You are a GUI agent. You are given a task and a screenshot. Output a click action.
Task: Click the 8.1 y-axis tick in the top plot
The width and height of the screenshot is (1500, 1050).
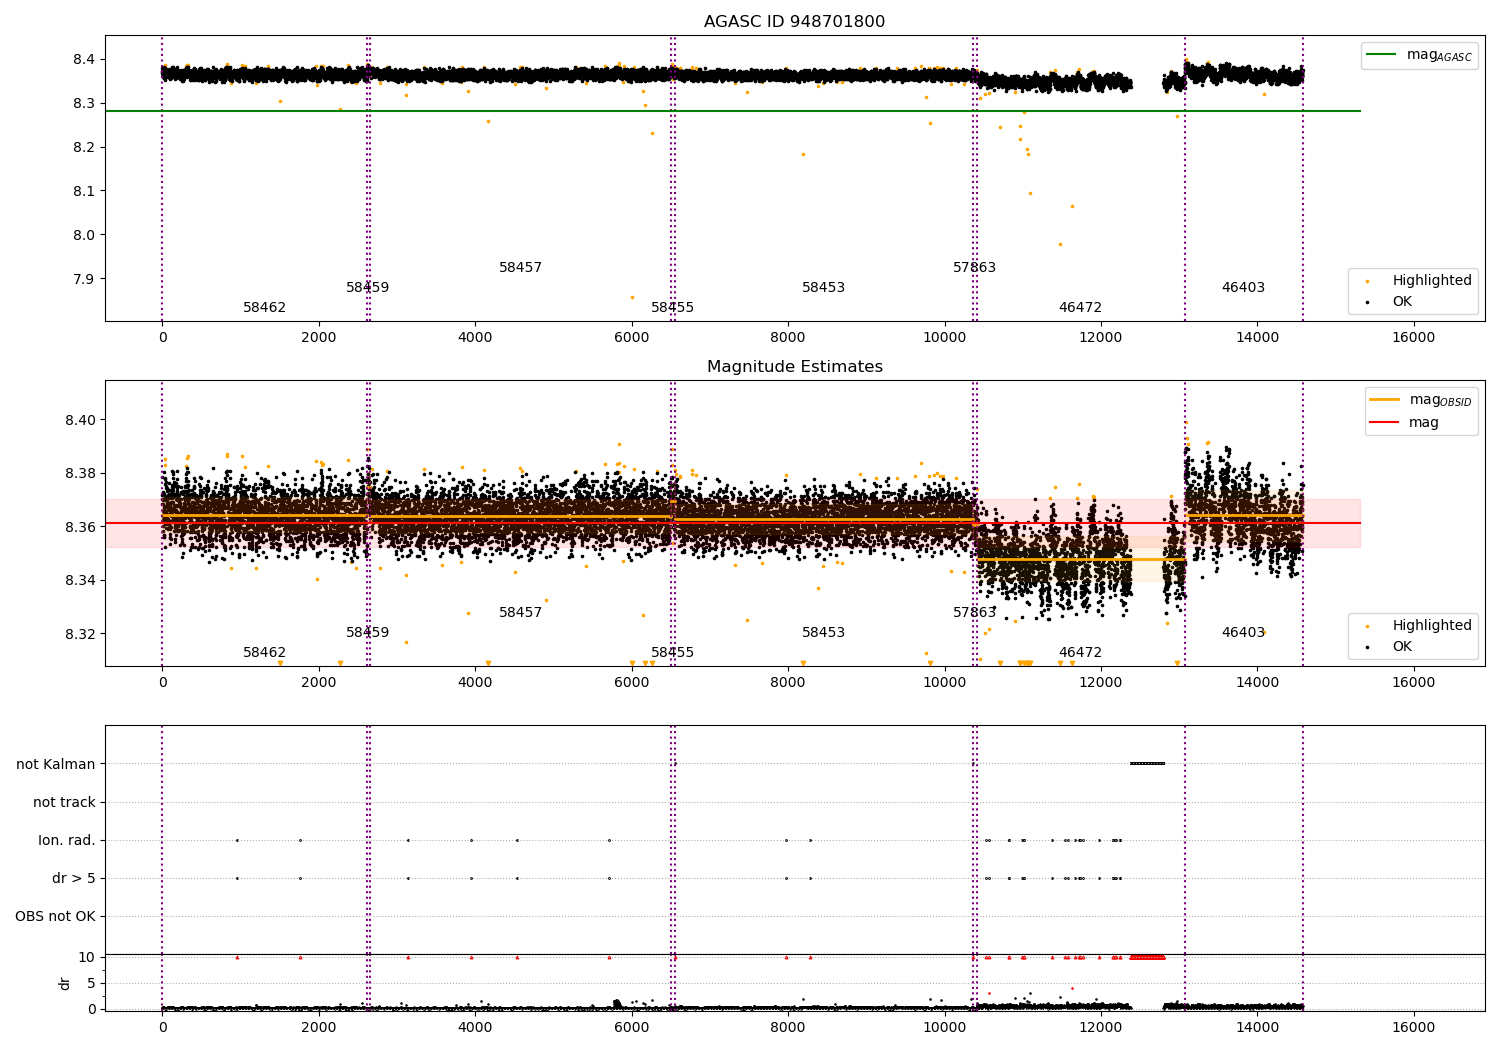pyautogui.click(x=84, y=191)
